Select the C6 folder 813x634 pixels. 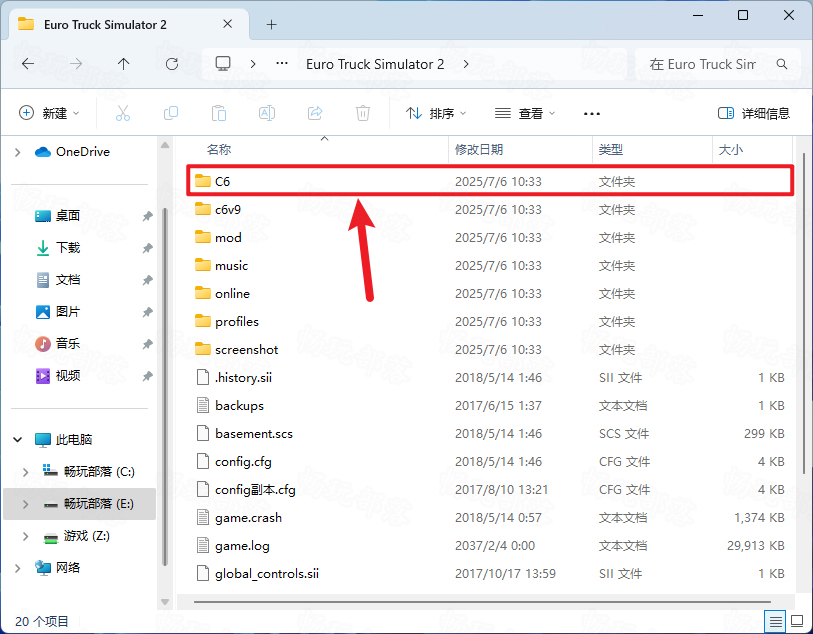point(490,181)
